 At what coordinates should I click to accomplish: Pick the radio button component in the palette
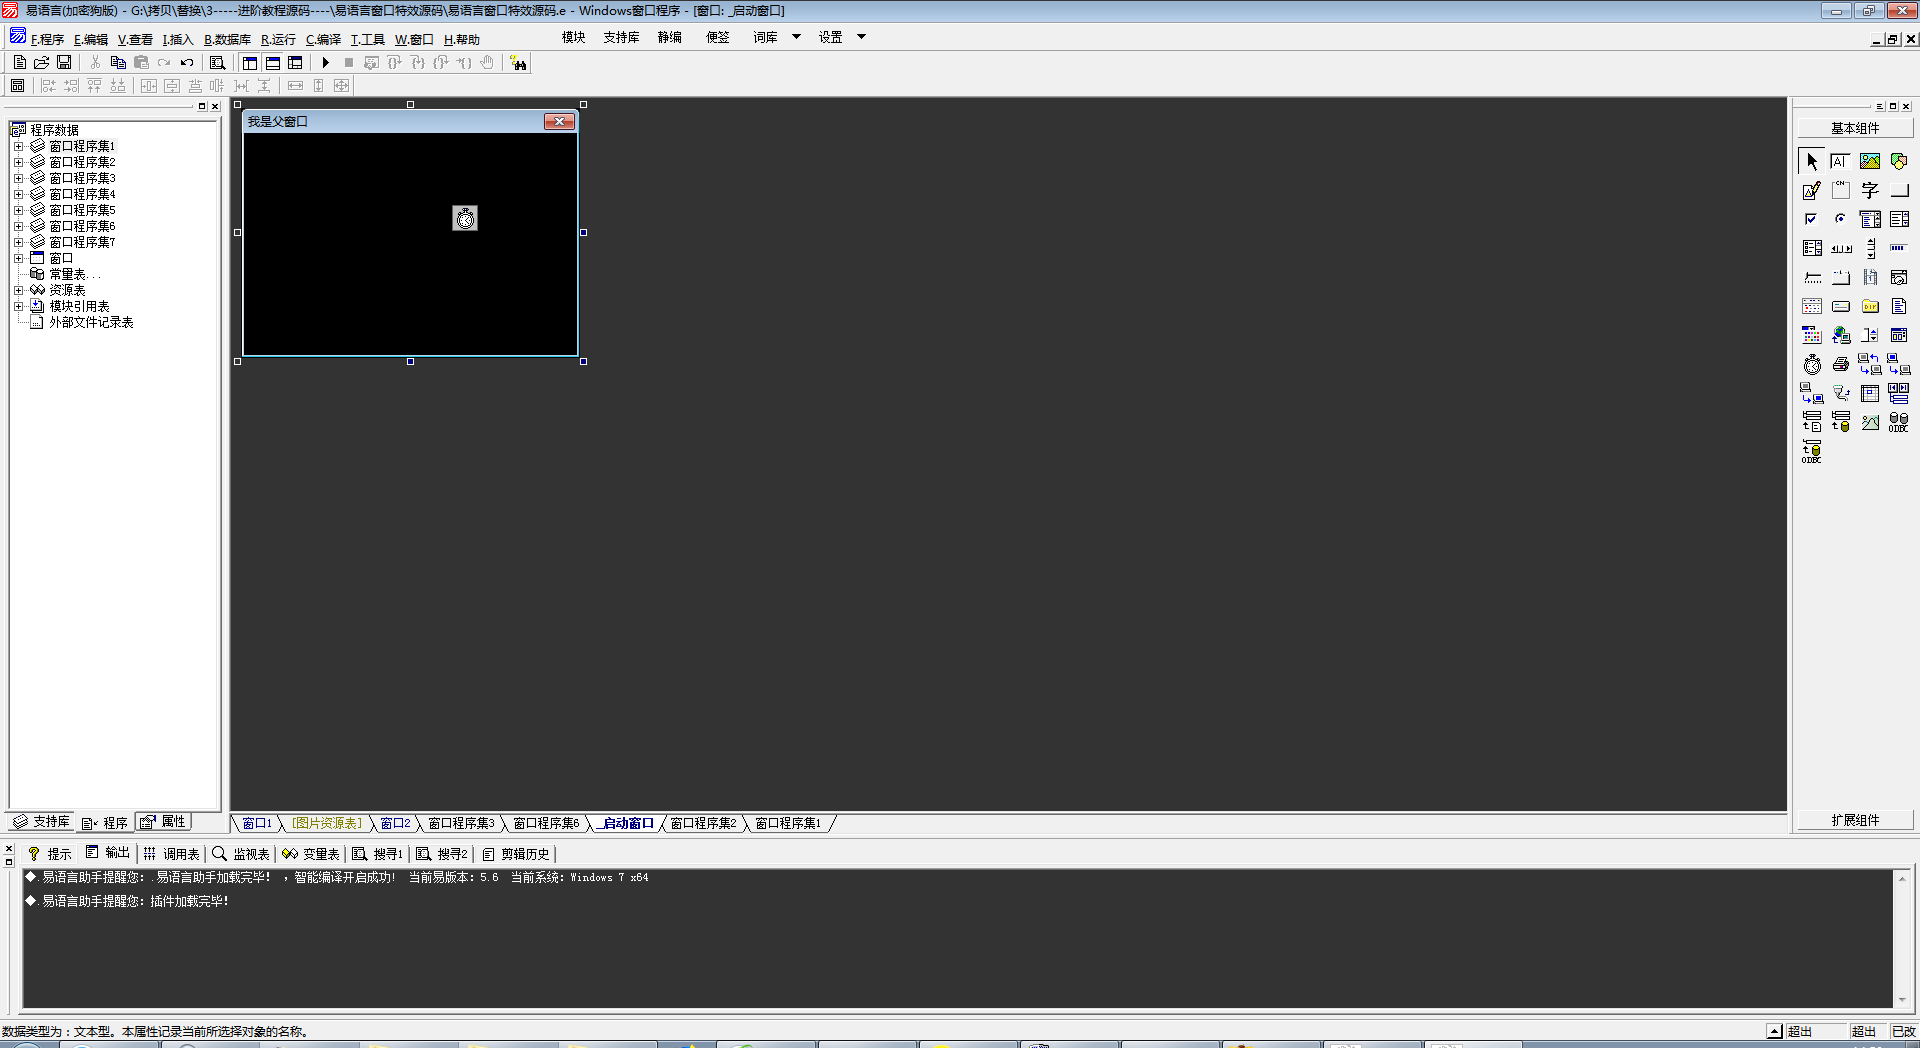point(1841,219)
